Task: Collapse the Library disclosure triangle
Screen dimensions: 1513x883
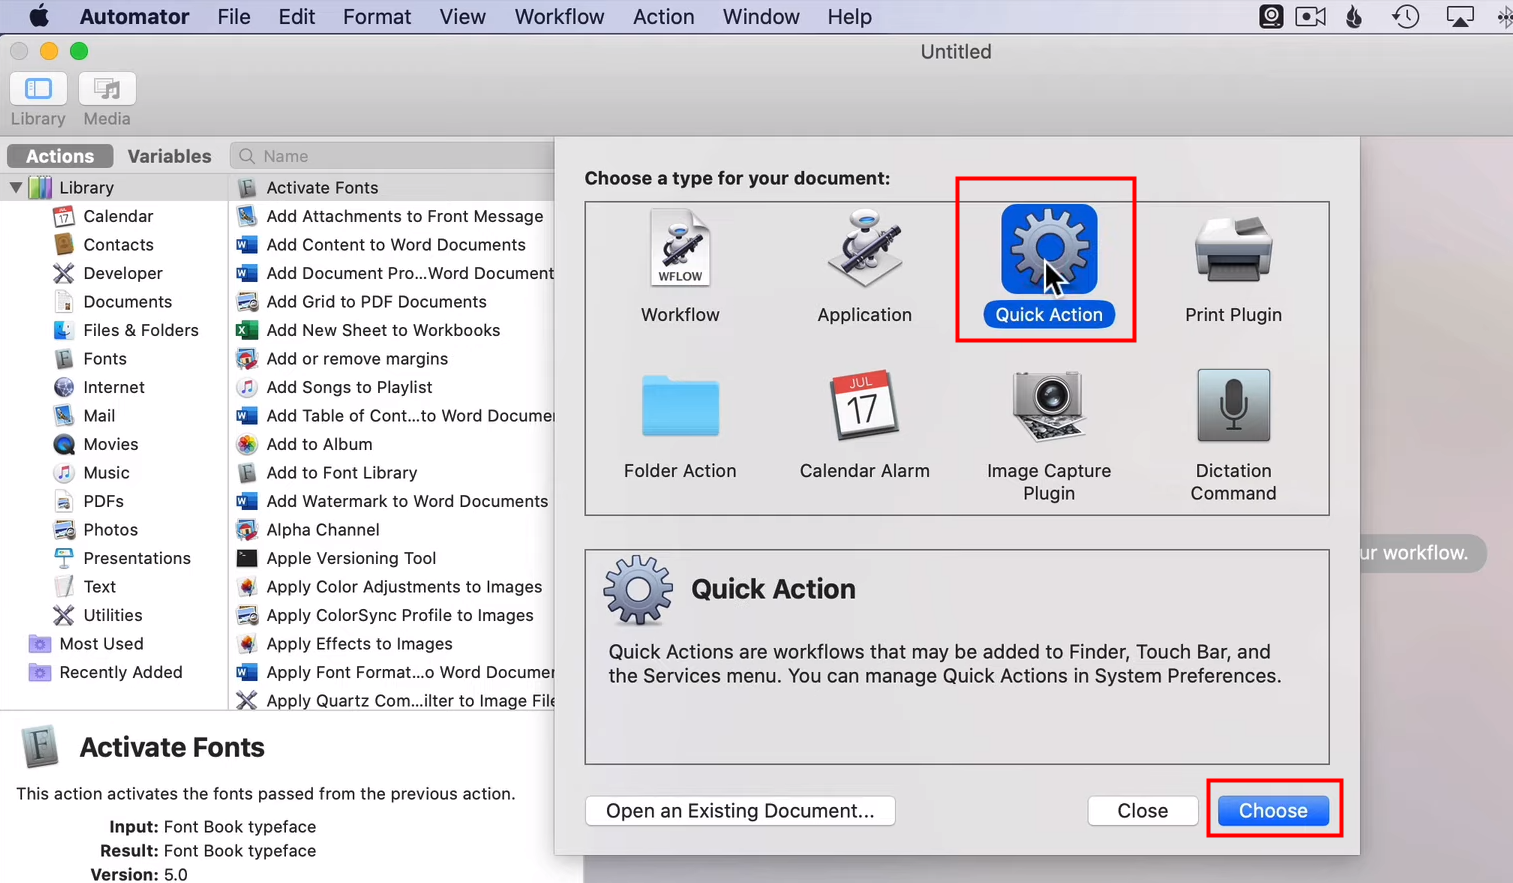Action: pyautogui.click(x=15, y=187)
